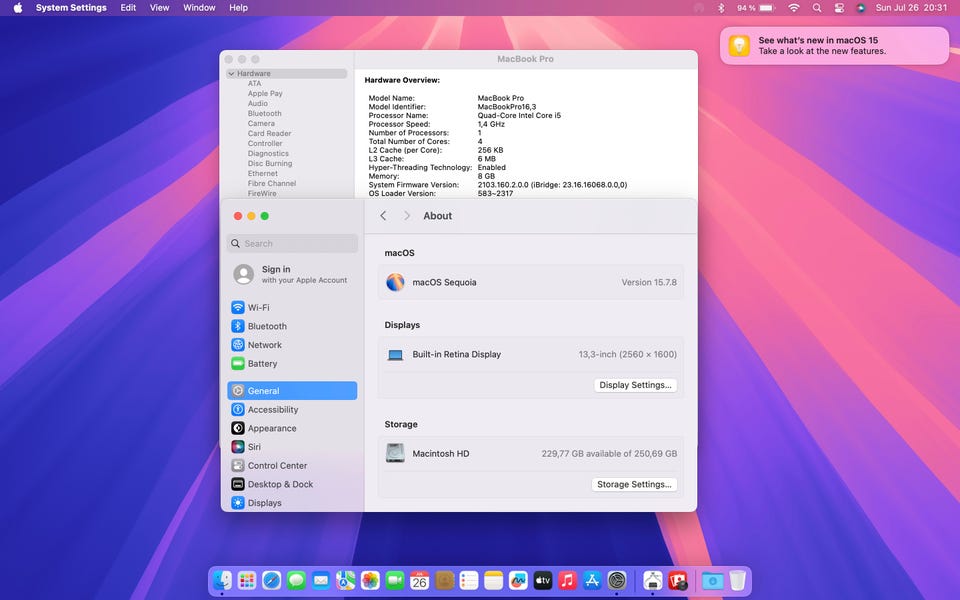The height and width of the screenshot is (600, 960).
Task: Select ATA in System Information sidebar
Action: tap(254, 83)
